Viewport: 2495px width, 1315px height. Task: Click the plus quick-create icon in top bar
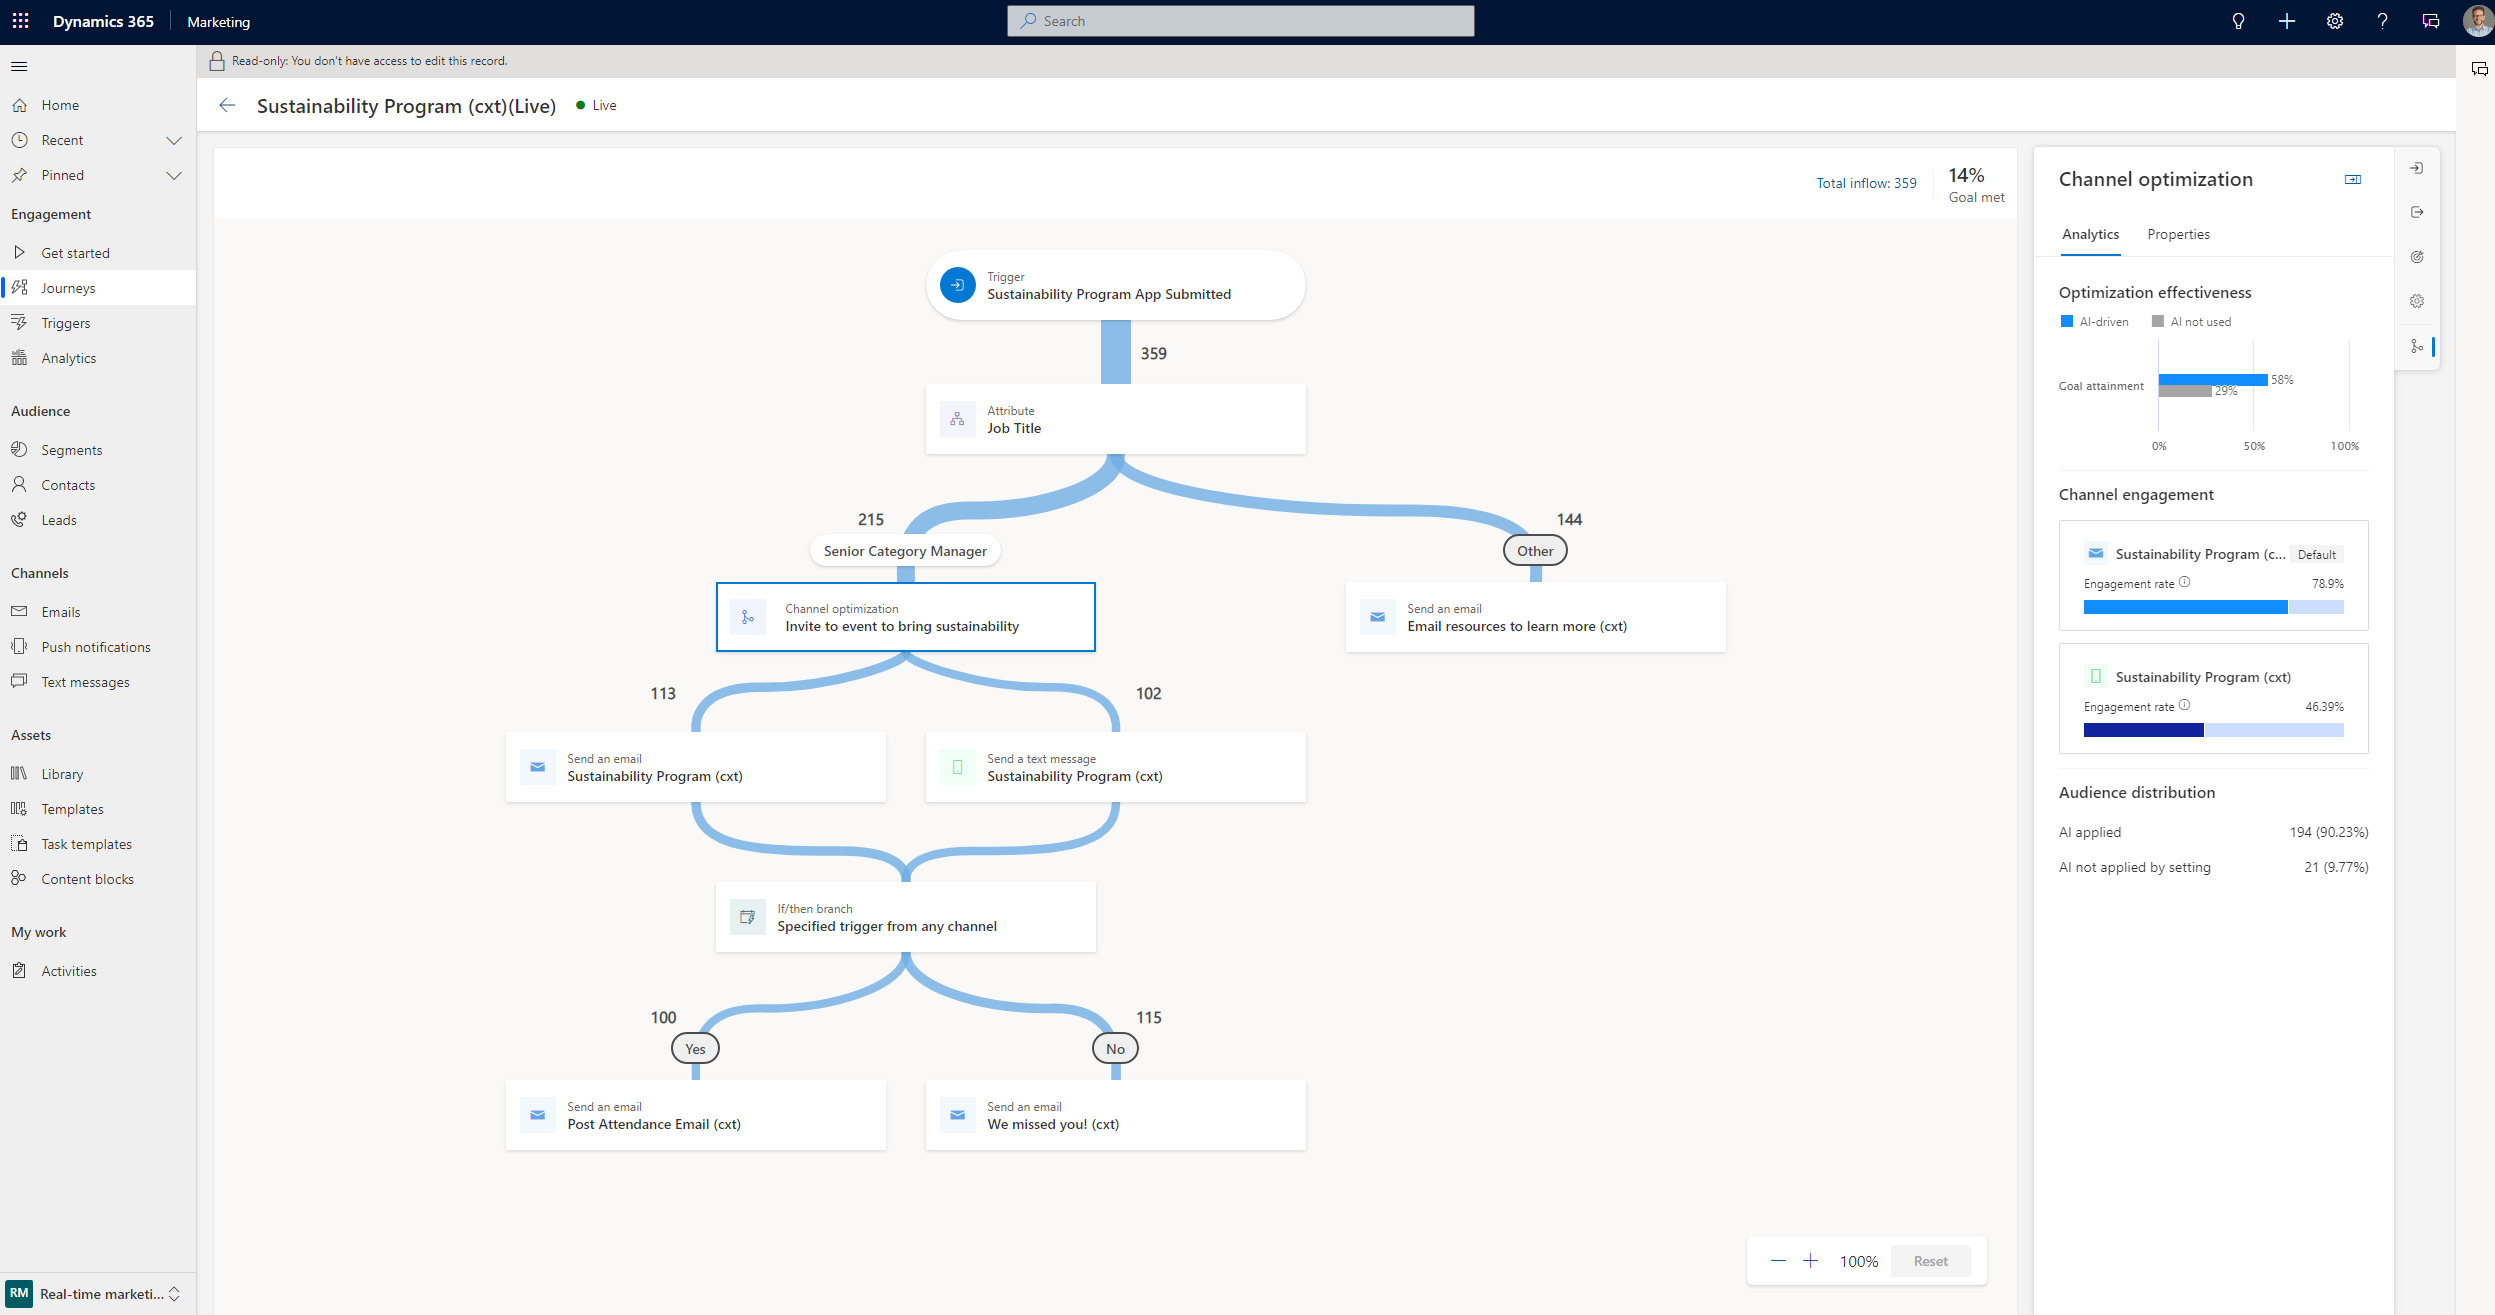(x=2286, y=21)
